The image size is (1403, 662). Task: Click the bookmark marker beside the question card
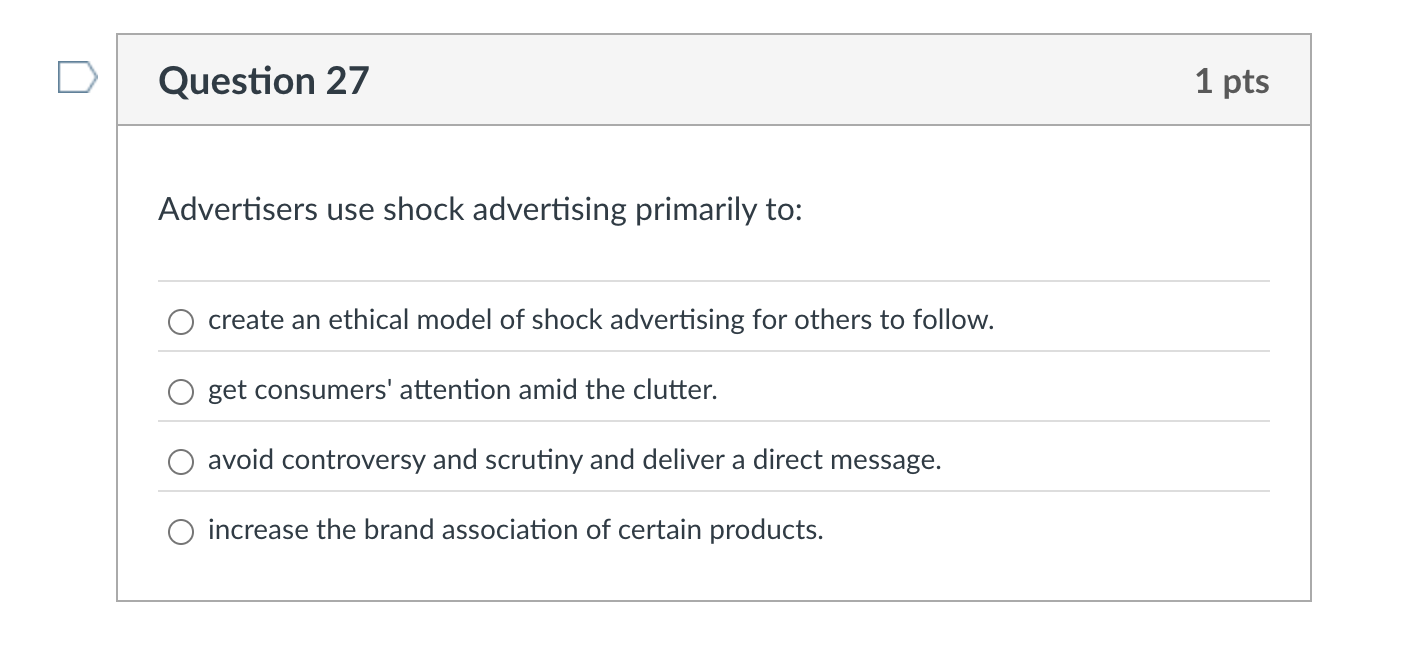click(x=76, y=78)
